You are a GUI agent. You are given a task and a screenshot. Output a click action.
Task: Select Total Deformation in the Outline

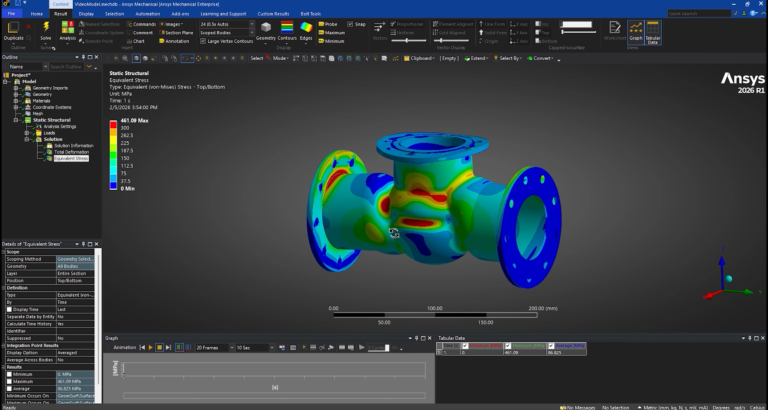click(x=72, y=152)
